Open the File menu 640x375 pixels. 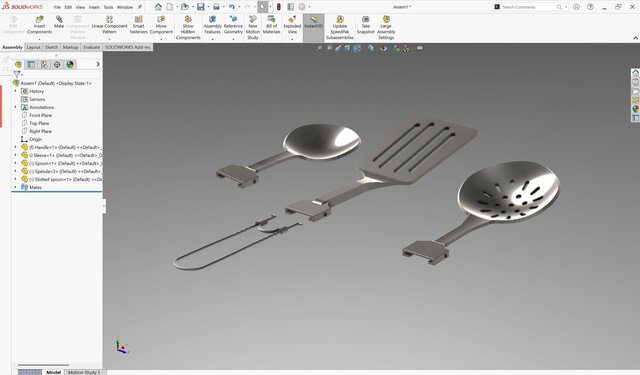point(57,7)
